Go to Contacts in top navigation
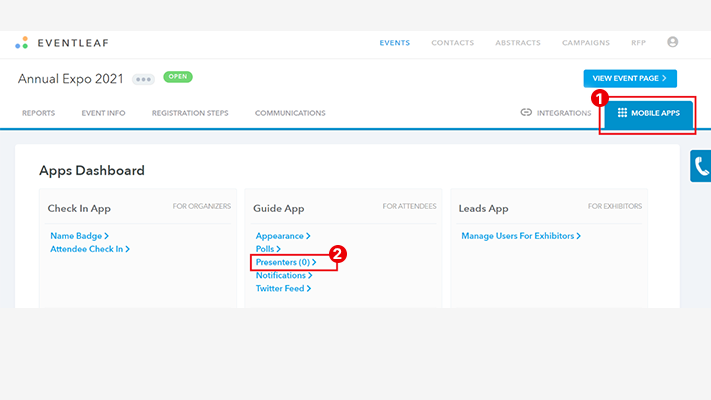The width and height of the screenshot is (711, 400). [453, 43]
